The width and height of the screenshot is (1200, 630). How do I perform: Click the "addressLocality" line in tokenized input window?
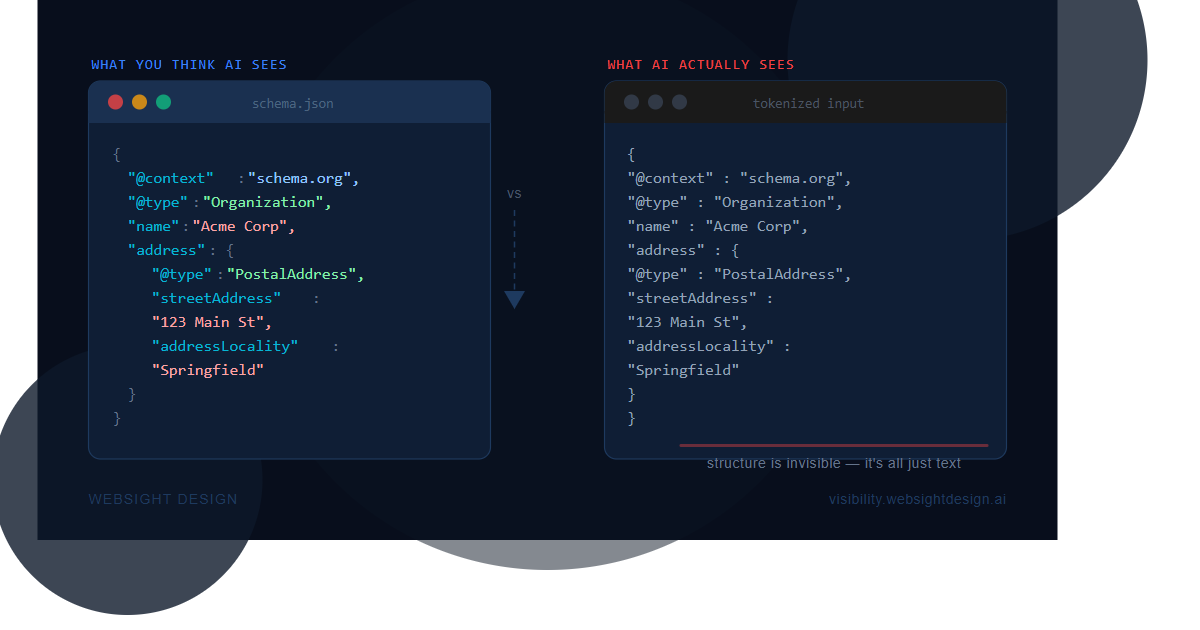point(709,346)
